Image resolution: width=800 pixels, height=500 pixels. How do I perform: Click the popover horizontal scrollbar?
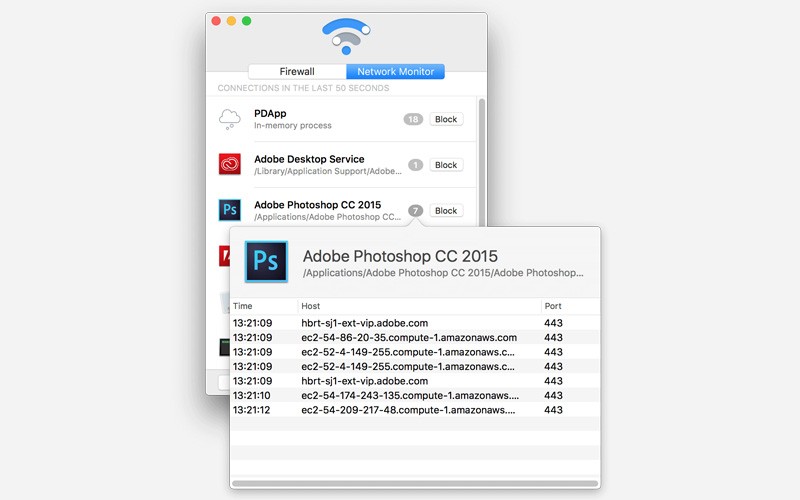(415, 483)
